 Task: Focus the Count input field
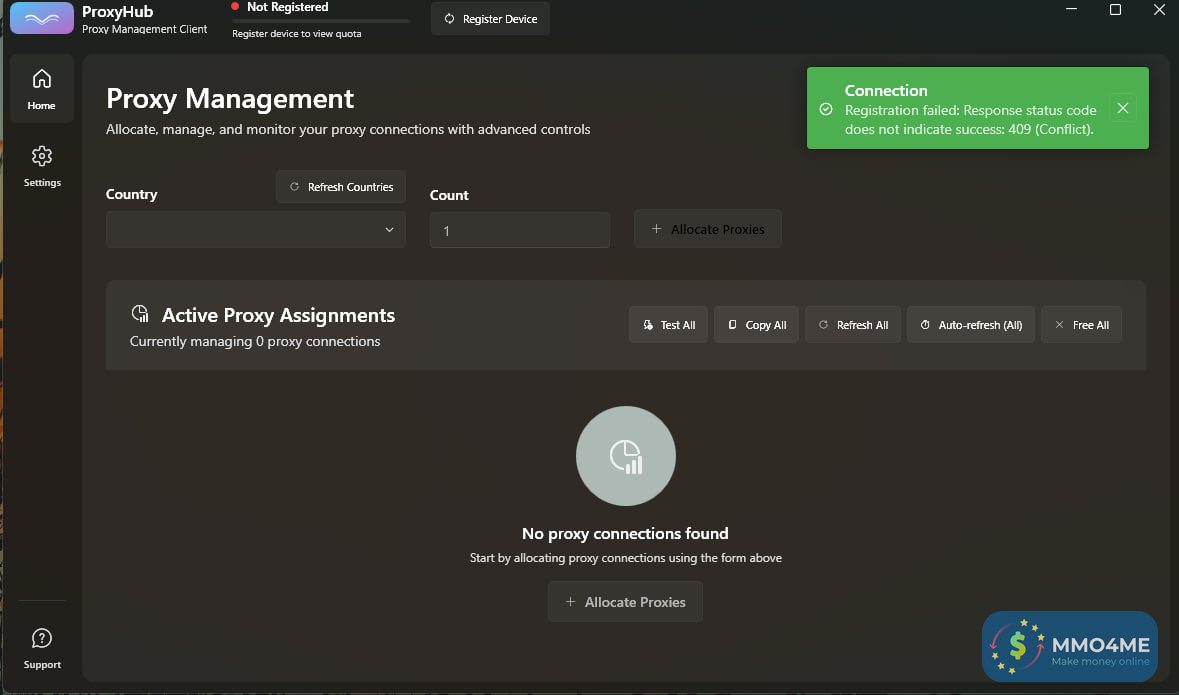pyautogui.click(x=520, y=230)
